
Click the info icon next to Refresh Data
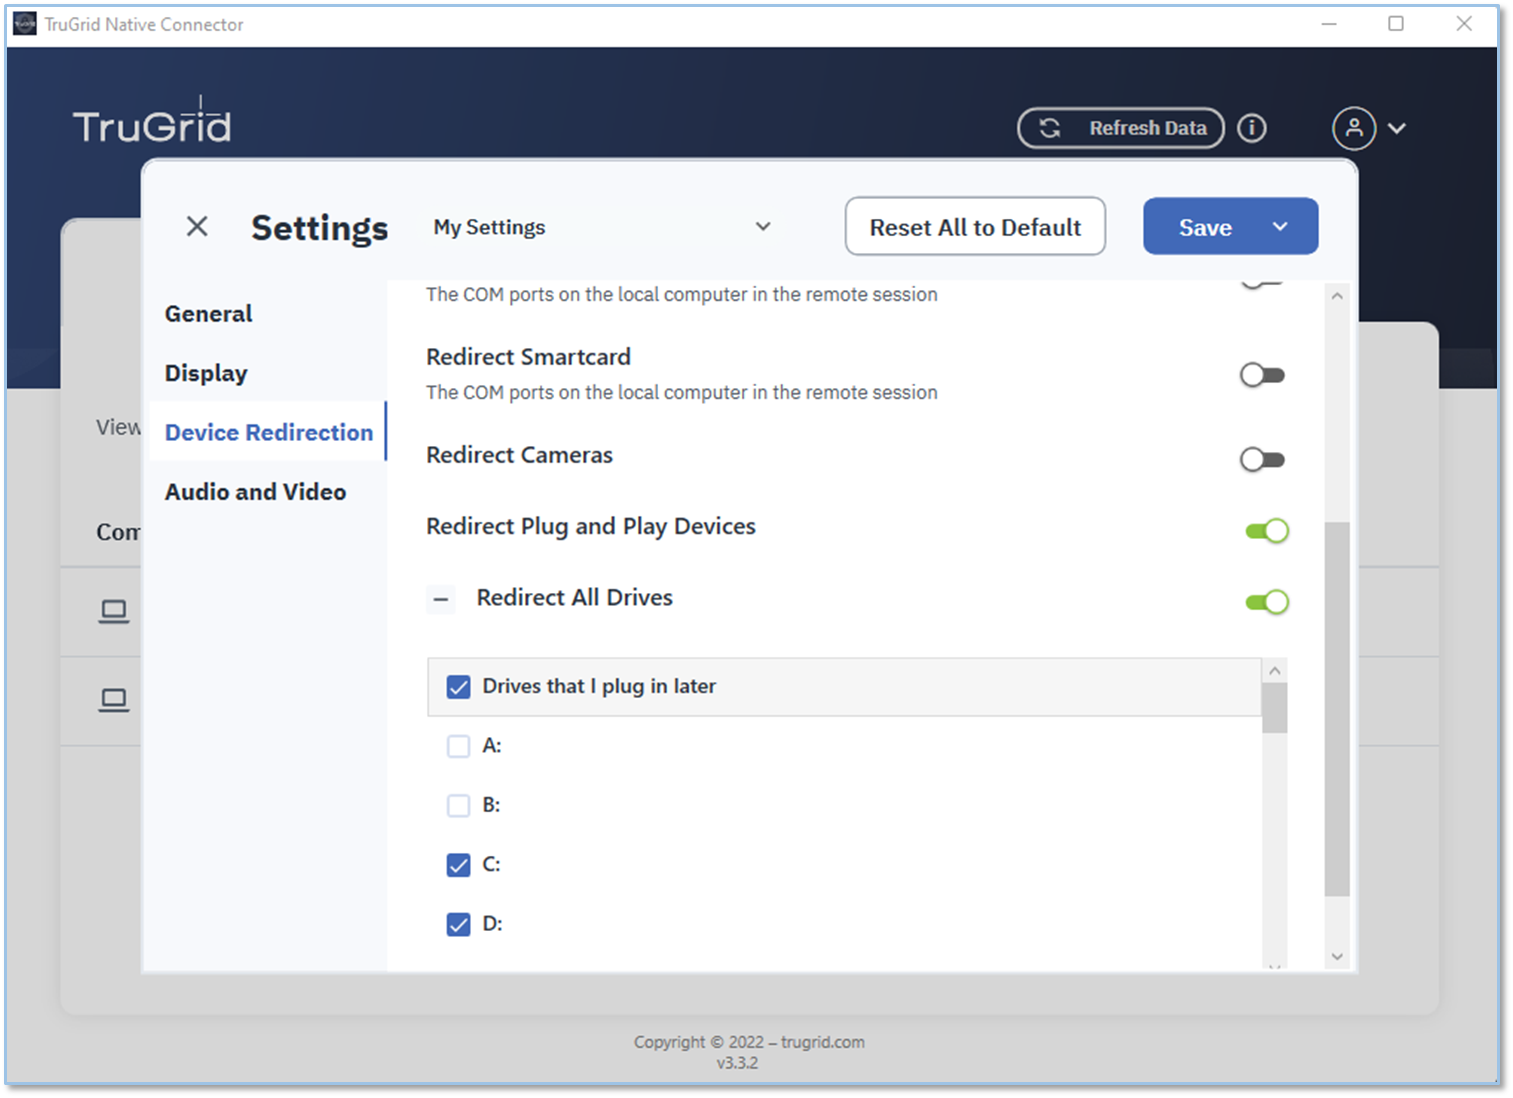(x=1252, y=128)
